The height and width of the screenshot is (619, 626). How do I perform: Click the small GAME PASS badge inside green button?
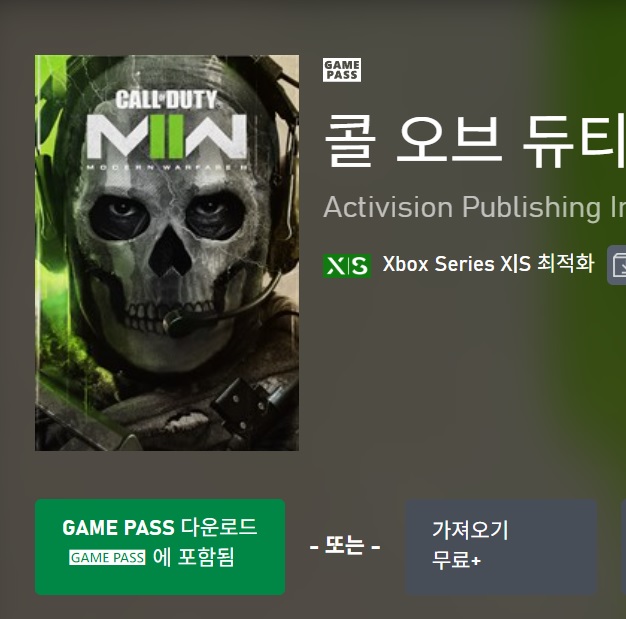[x=107, y=557]
